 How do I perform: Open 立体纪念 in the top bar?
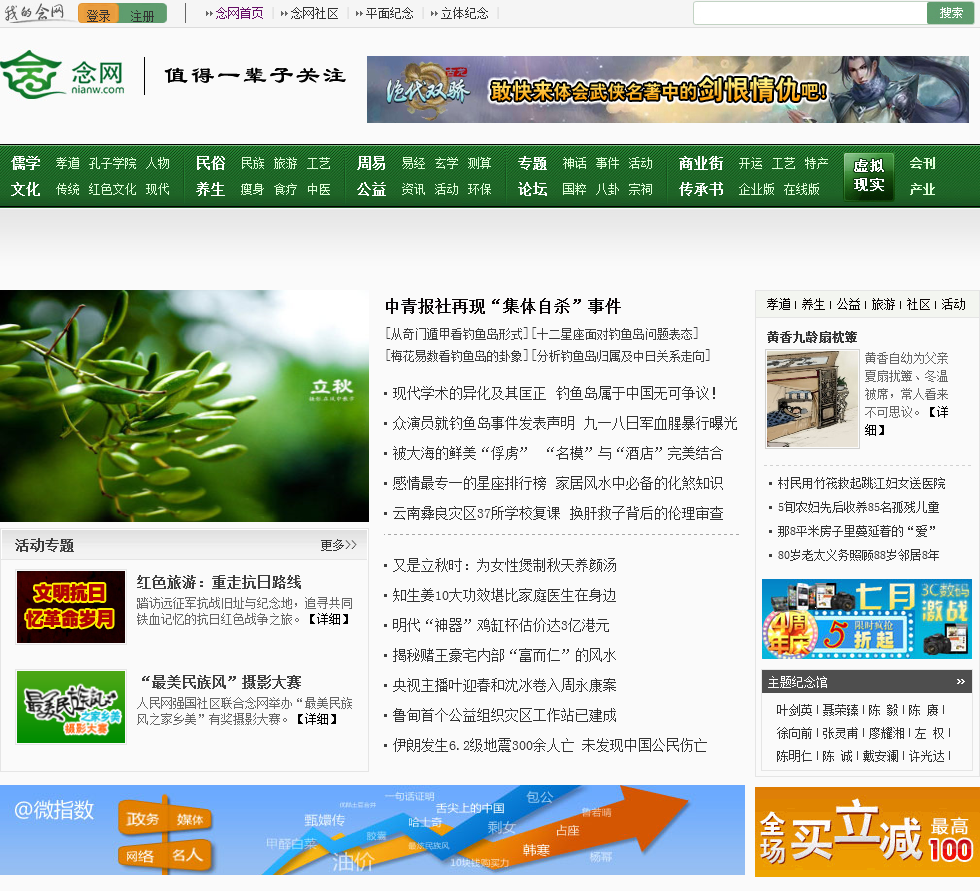pos(464,13)
